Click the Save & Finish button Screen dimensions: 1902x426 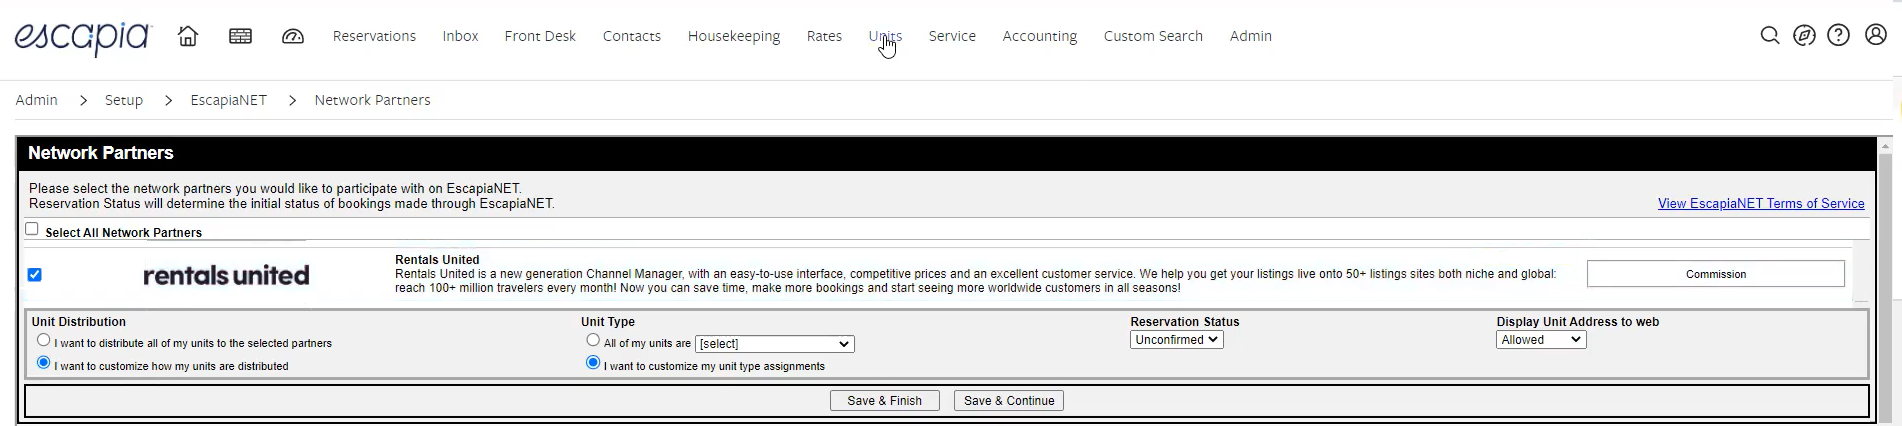click(885, 401)
